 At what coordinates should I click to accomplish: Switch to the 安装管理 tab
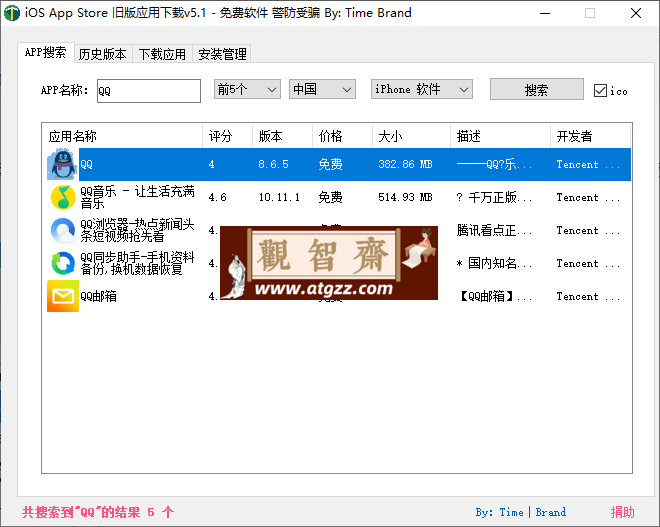(222, 54)
